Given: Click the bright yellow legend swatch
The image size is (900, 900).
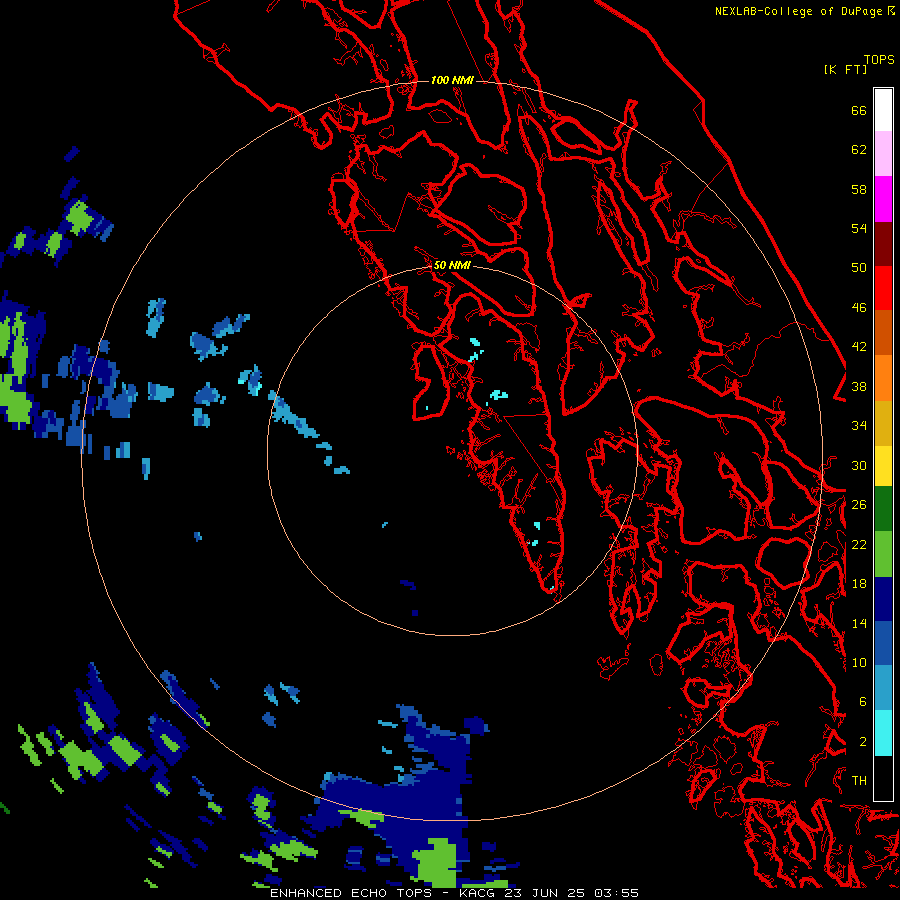Looking at the screenshot, I should 883,467.
